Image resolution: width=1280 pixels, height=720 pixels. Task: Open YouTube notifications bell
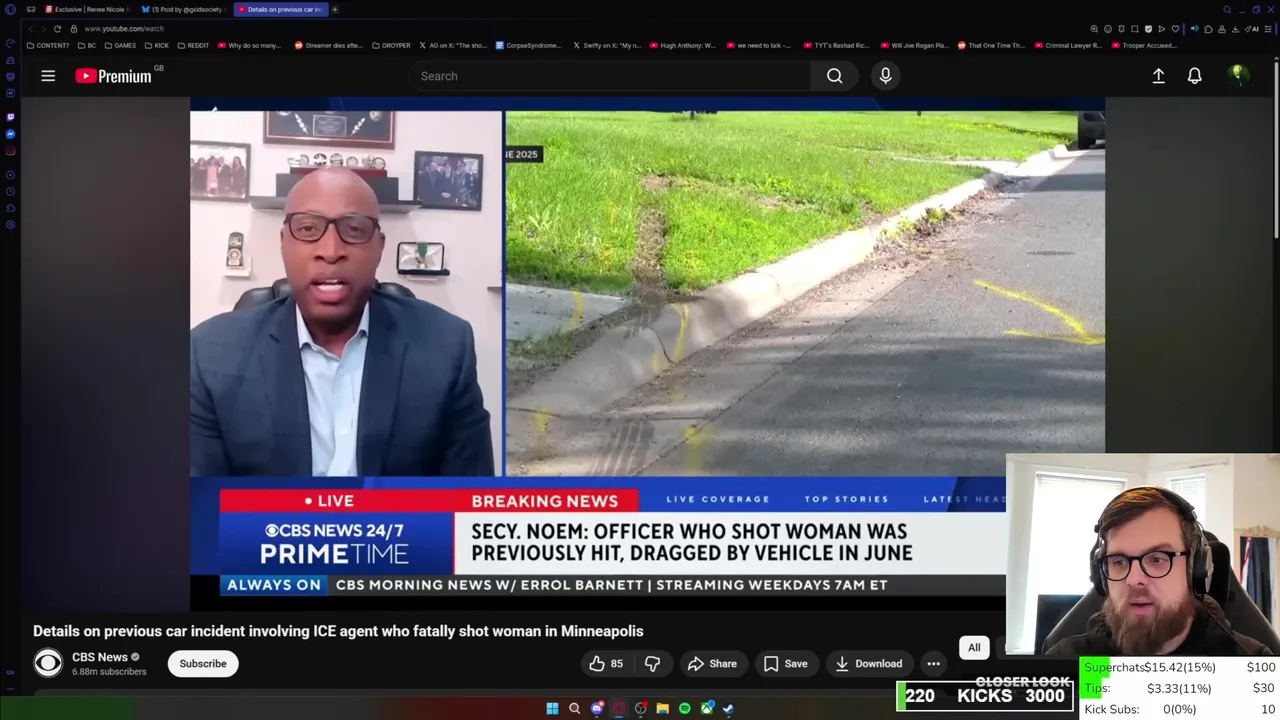(1194, 76)
